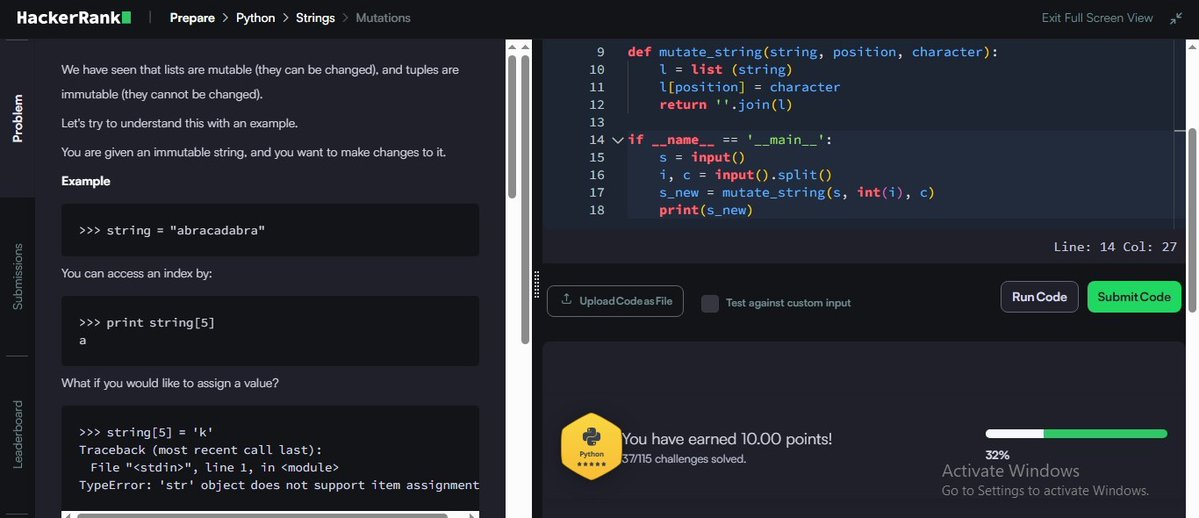
Task: Click code line 'i, c = input().split()'
Action: click(745, 175)
